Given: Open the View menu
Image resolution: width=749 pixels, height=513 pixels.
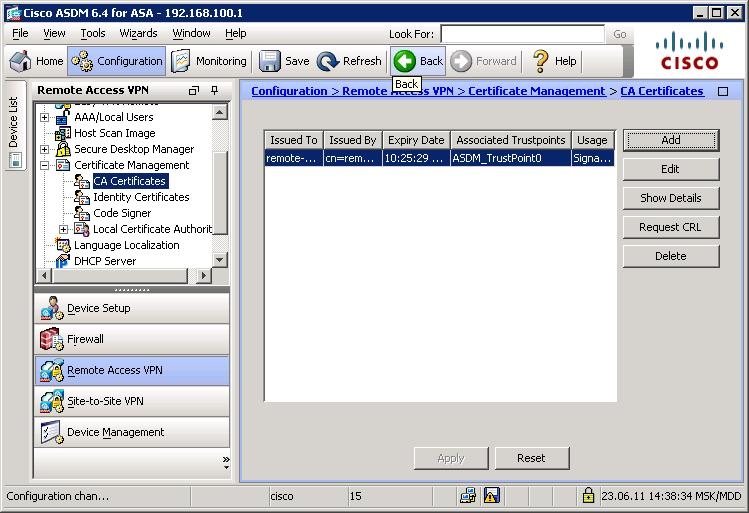Looking at the screenshot, I should click(54, 33).
